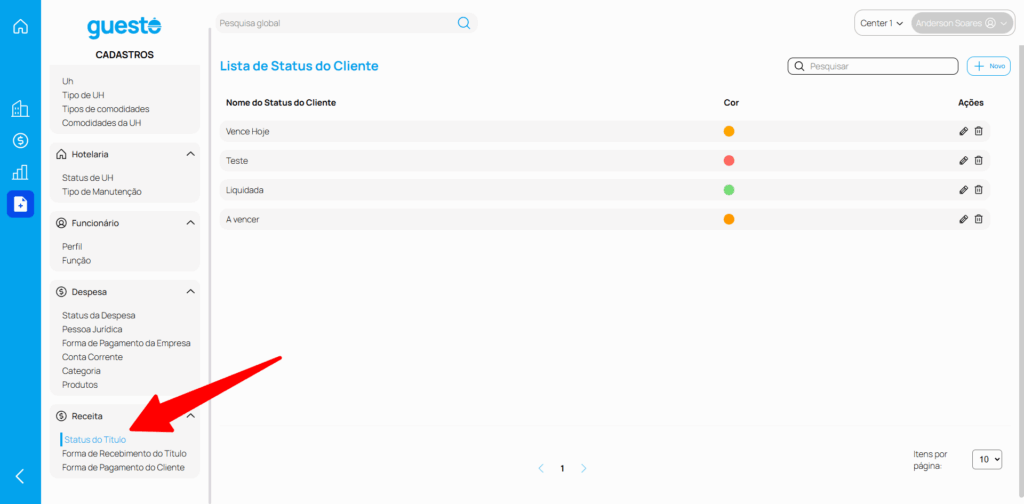Open the bar chart reports icon
The image size is (1024, 504).
coord(20,172)
